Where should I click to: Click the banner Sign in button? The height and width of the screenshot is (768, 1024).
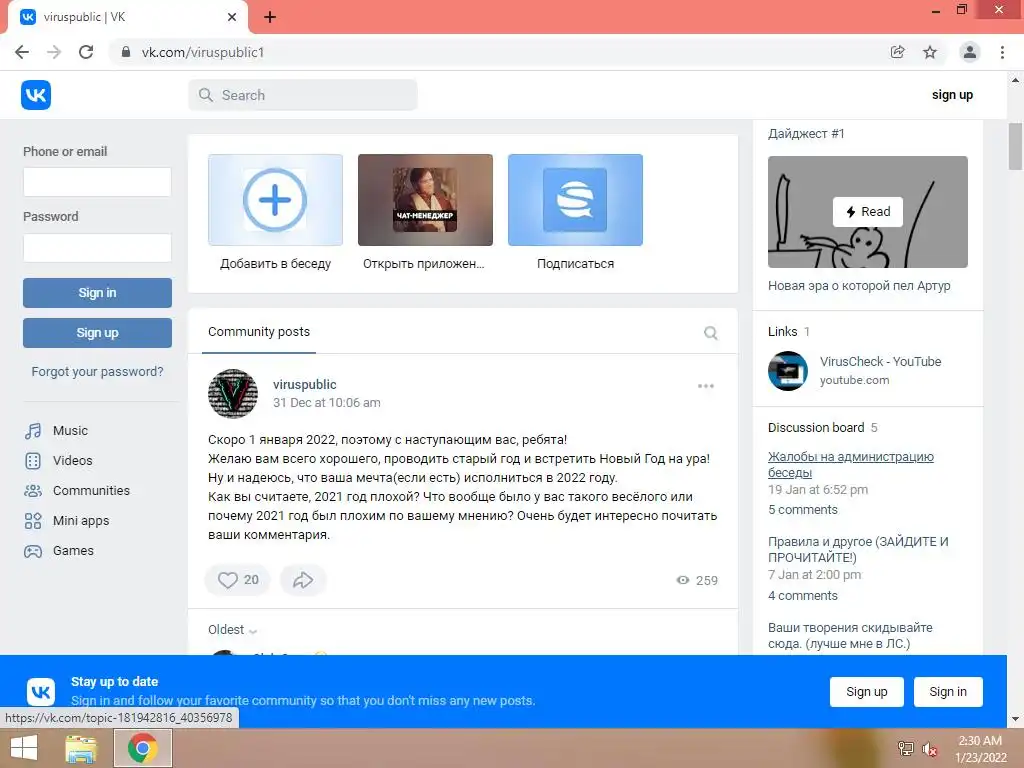948,692
